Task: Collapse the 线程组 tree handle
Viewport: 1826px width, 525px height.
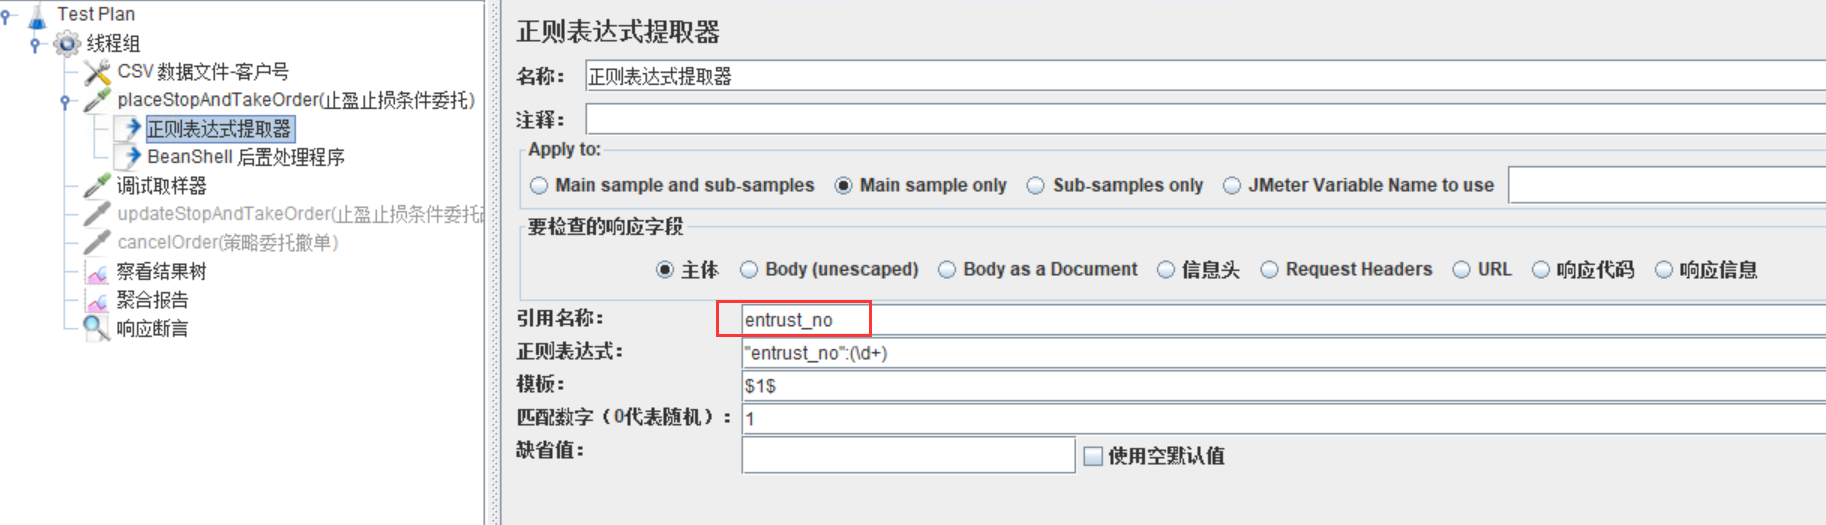Action: 35,44
